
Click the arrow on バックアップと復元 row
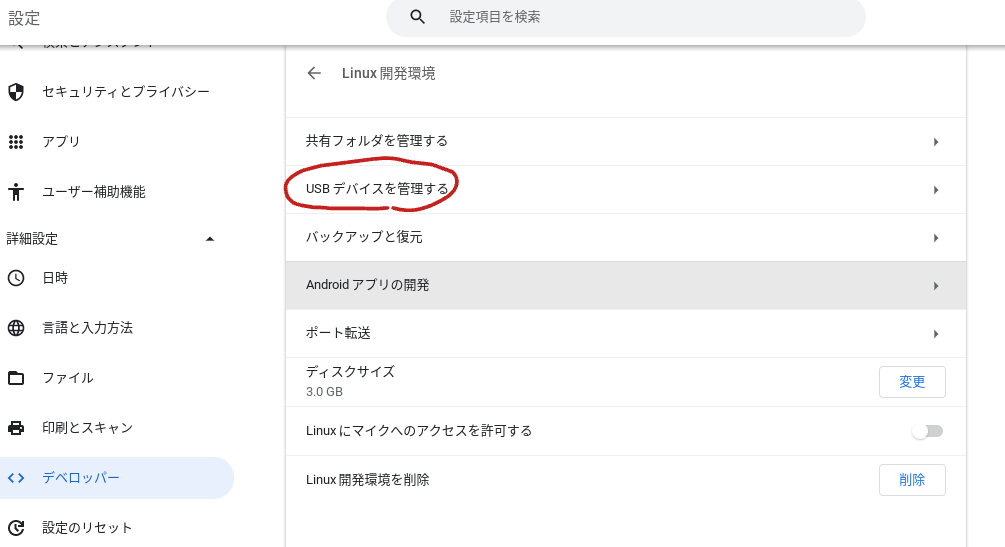[x=936, y=238]
